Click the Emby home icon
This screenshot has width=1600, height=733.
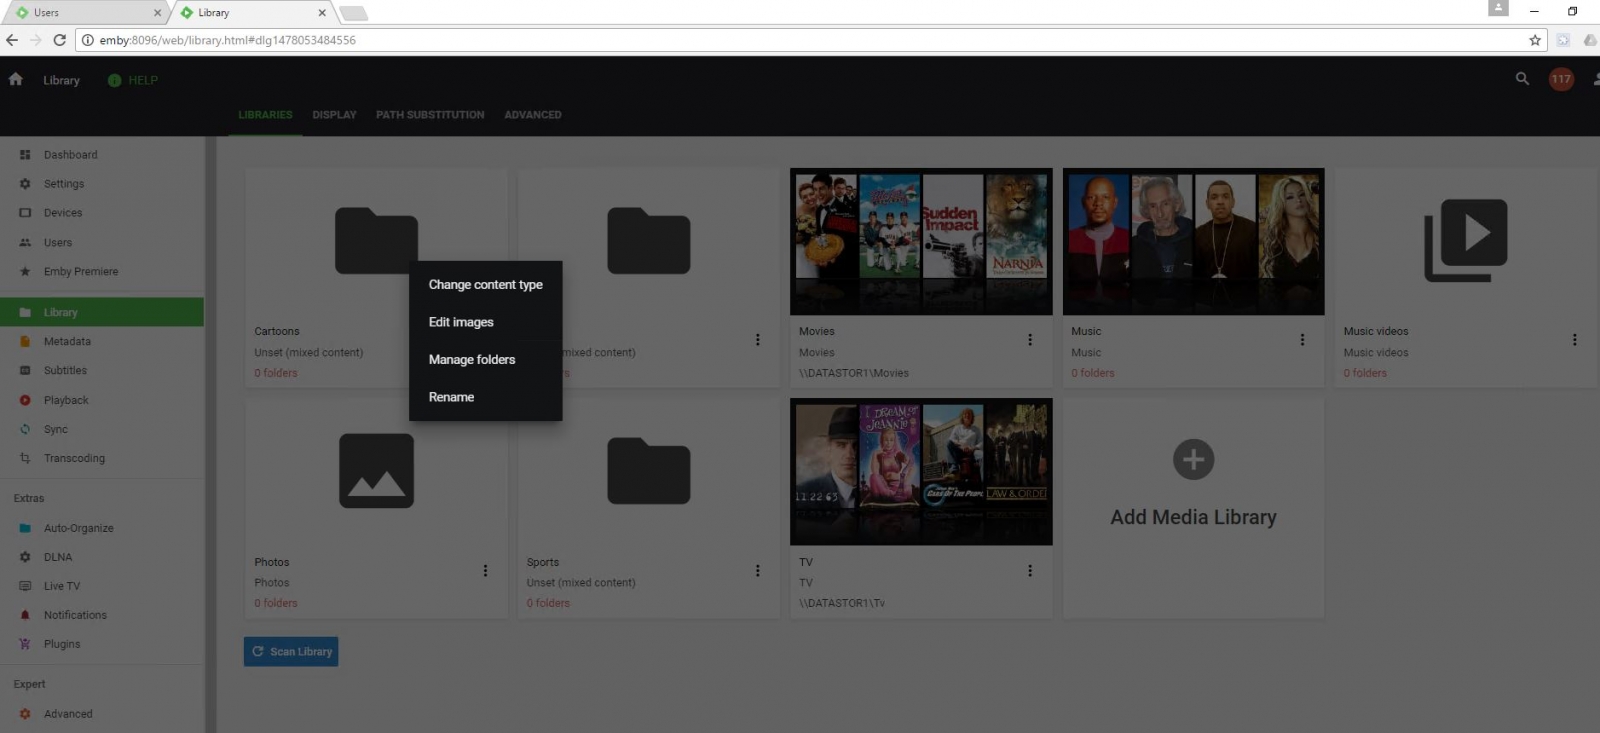(16, 80)
